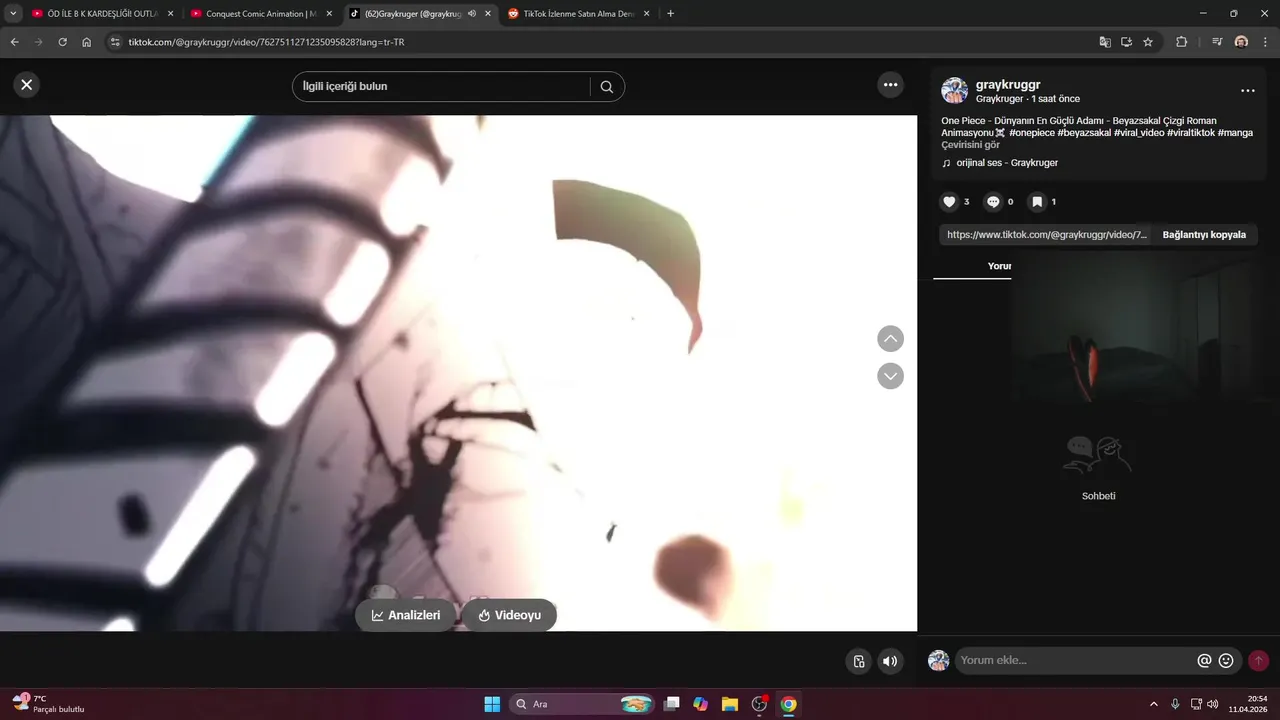Mute the video with the speaker icon
This screenshot has height=720, width=1280.
(889, 661)
